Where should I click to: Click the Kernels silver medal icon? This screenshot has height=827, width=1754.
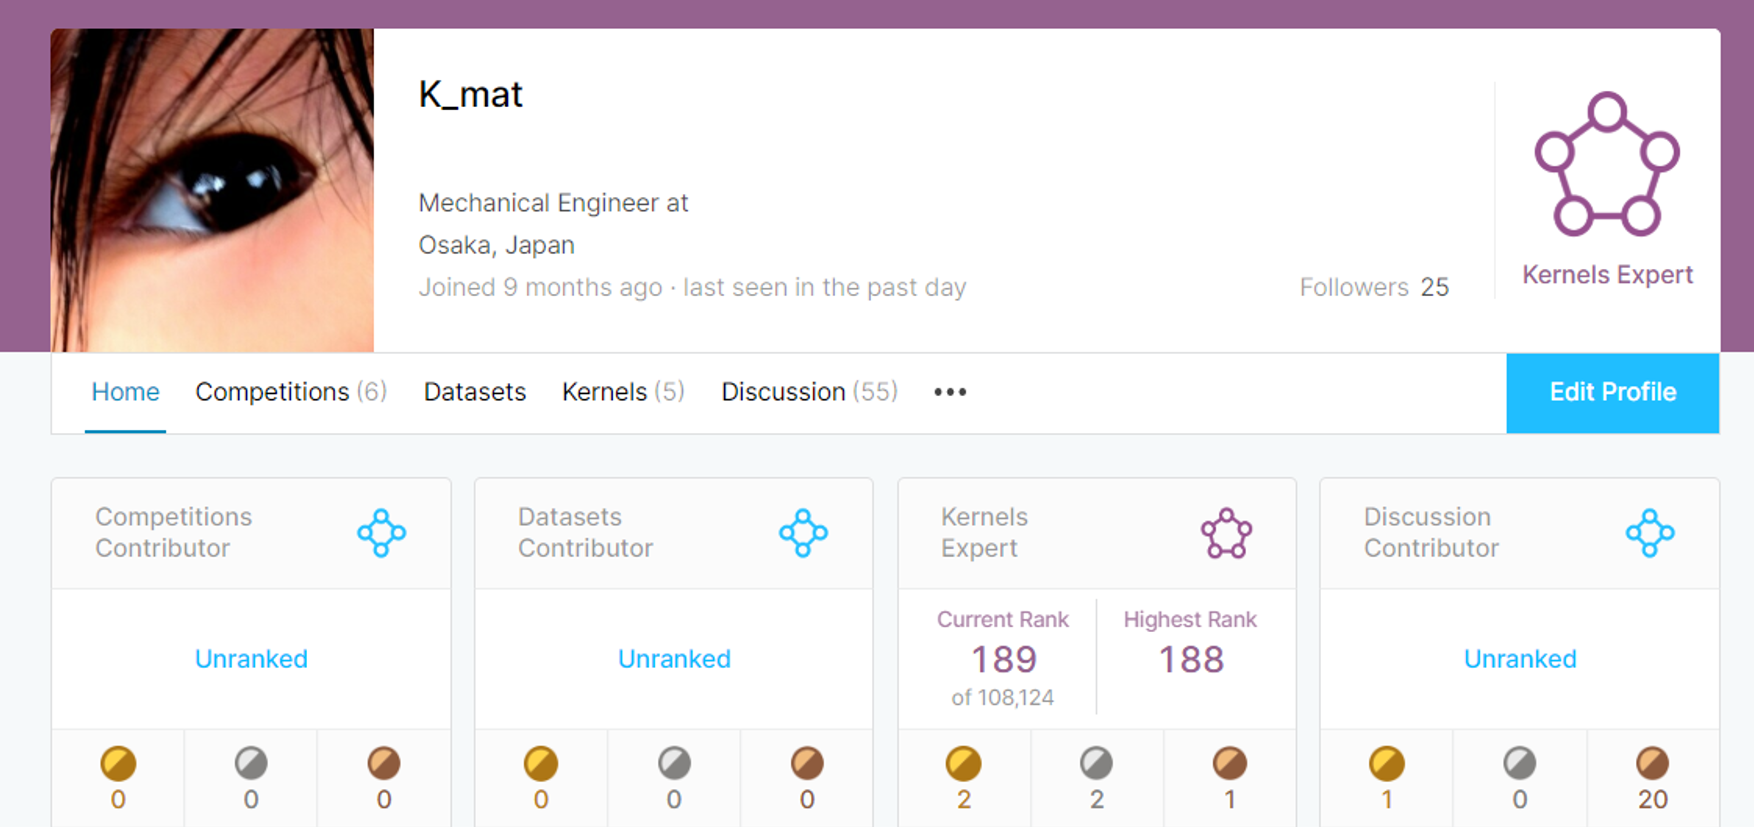pos(1096,764)
